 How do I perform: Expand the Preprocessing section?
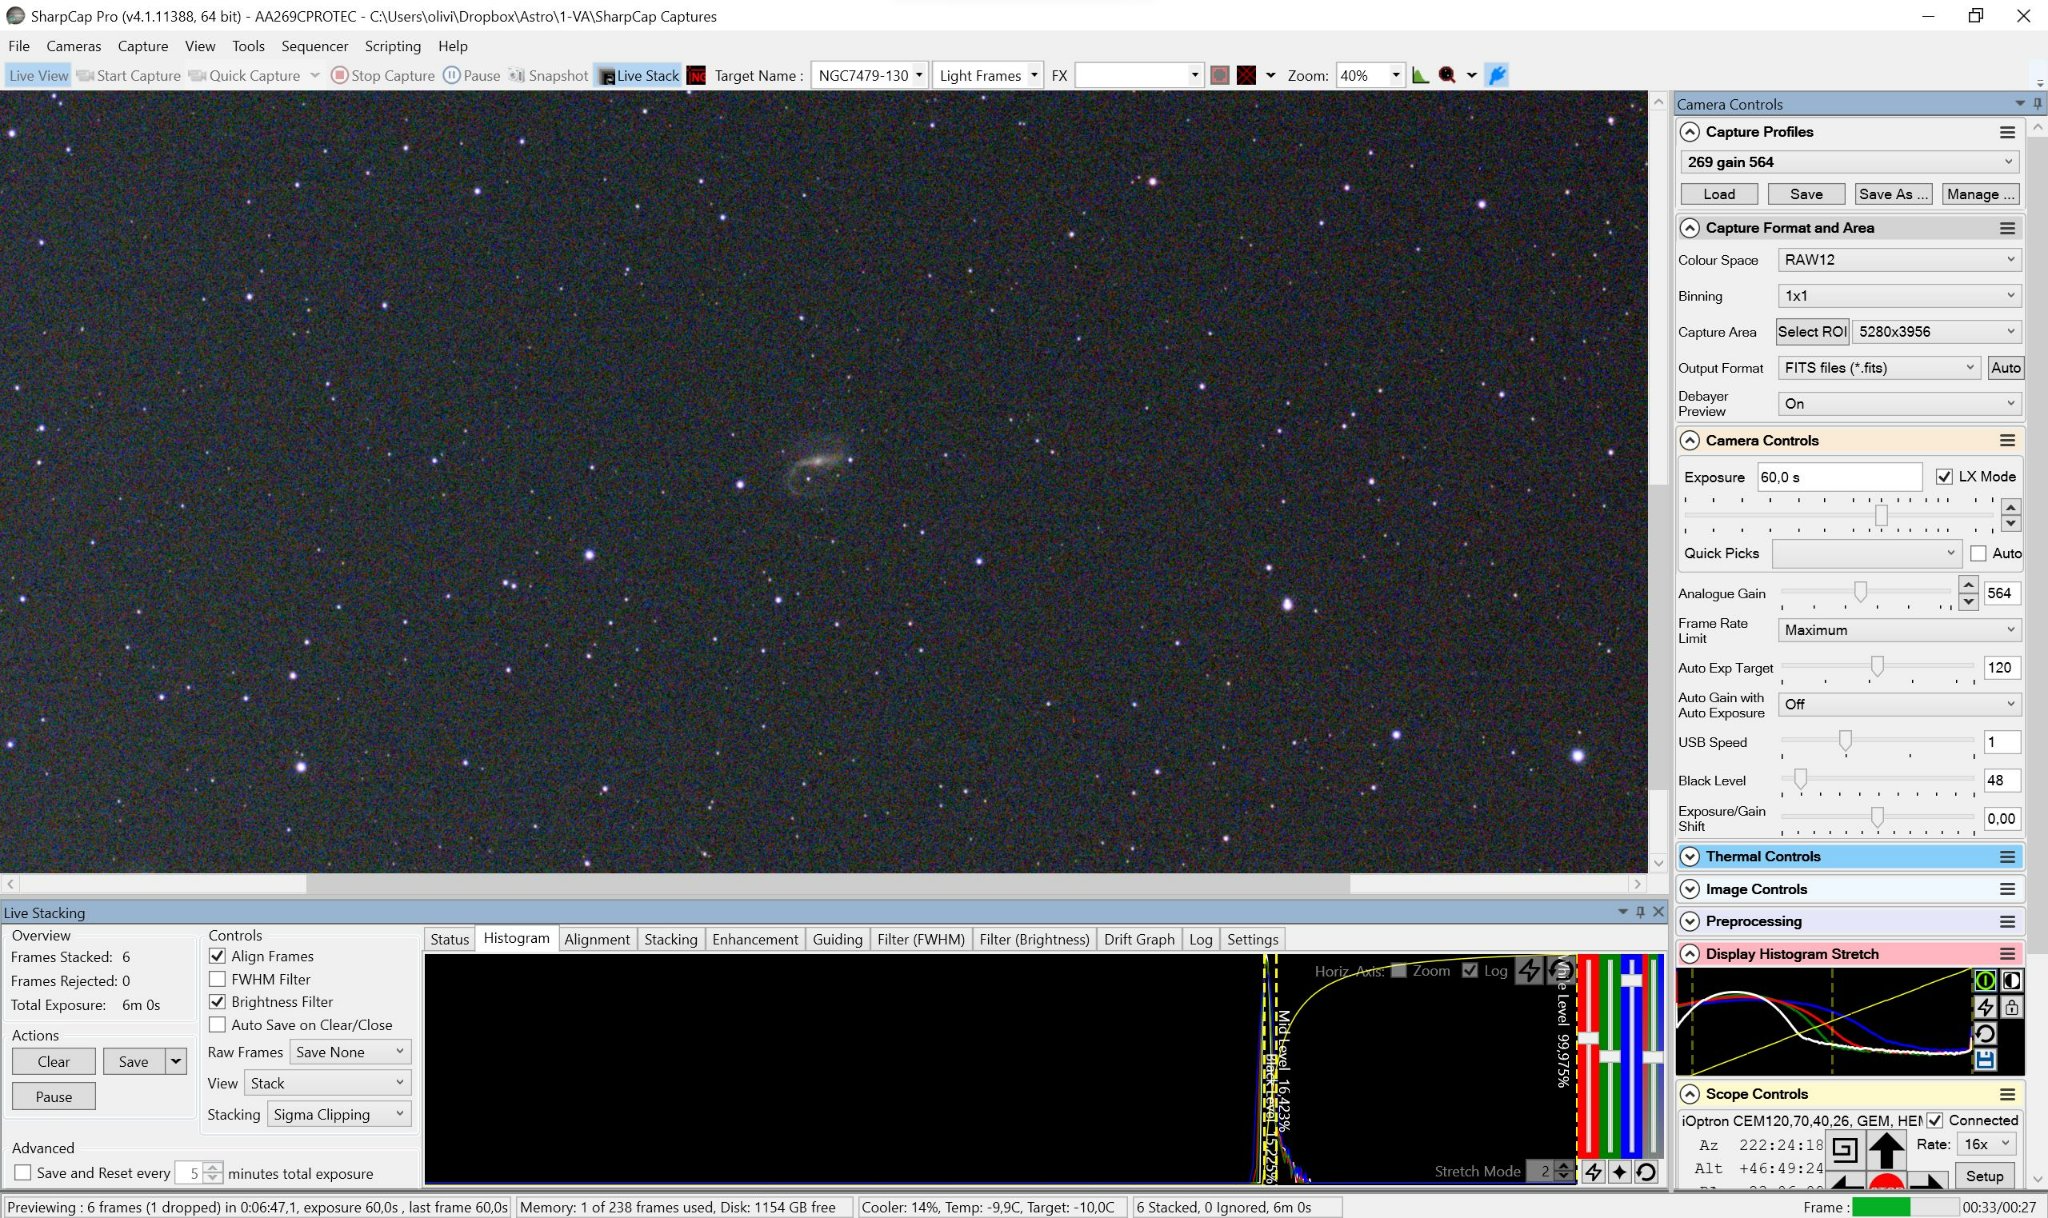click(1690, 921)
